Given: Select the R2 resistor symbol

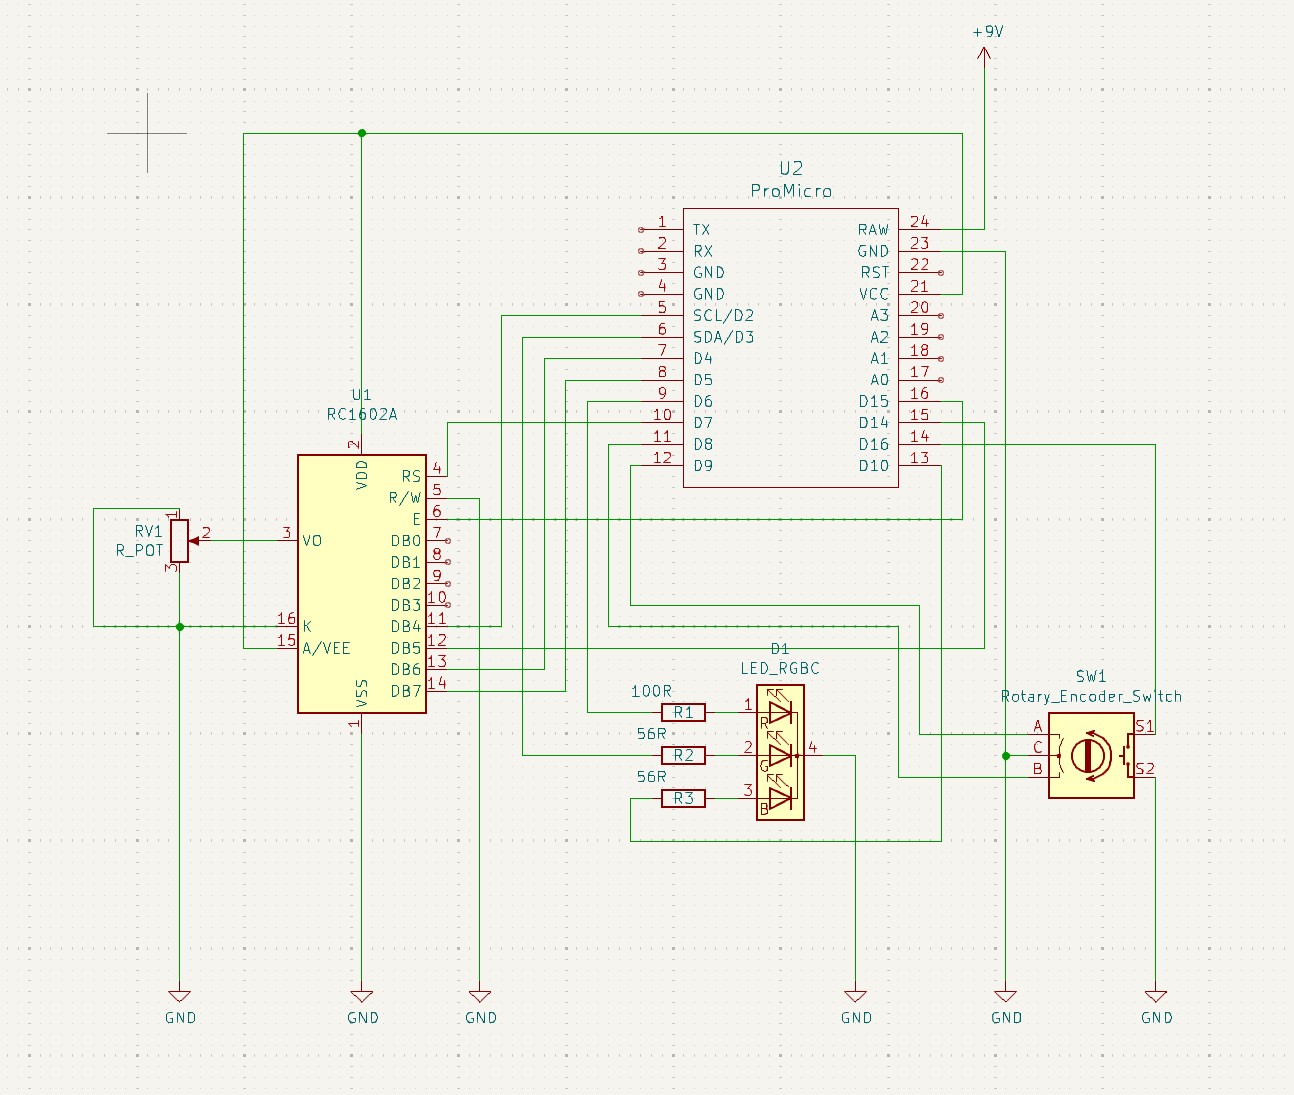Looking at the screenshot, I should [683, 756].
